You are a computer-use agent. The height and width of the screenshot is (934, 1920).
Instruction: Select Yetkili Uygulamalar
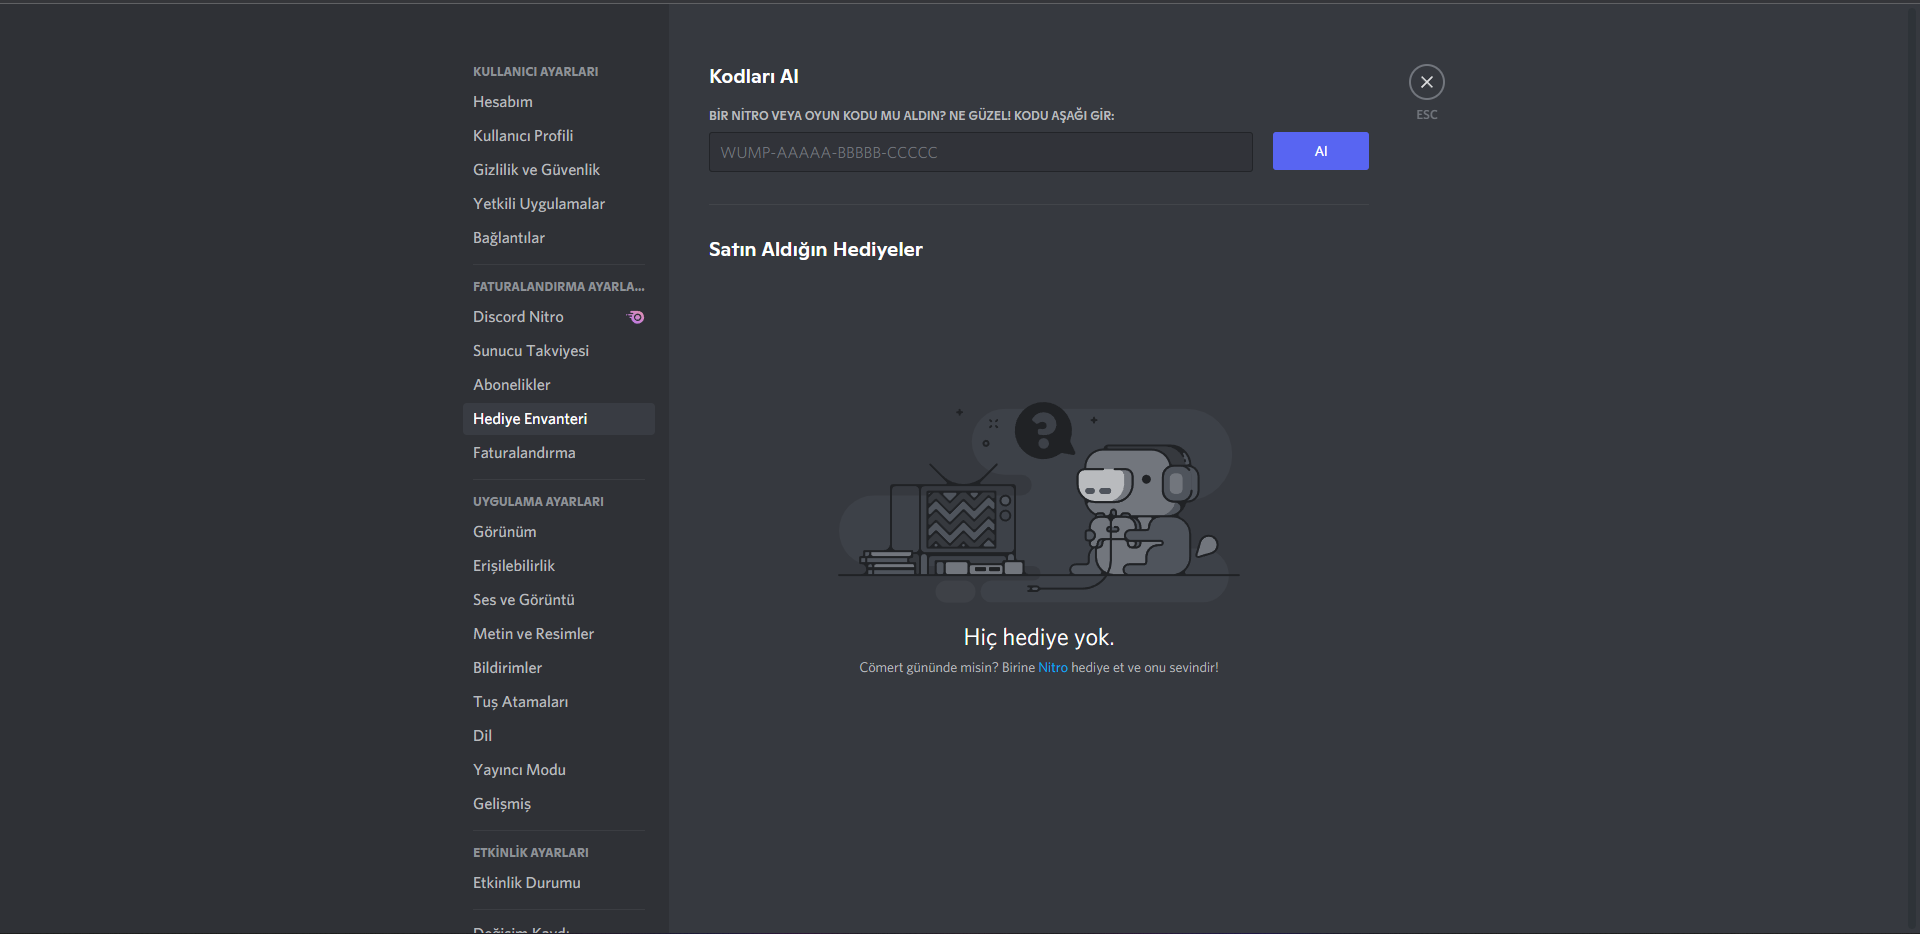click(x=558, y=204)
